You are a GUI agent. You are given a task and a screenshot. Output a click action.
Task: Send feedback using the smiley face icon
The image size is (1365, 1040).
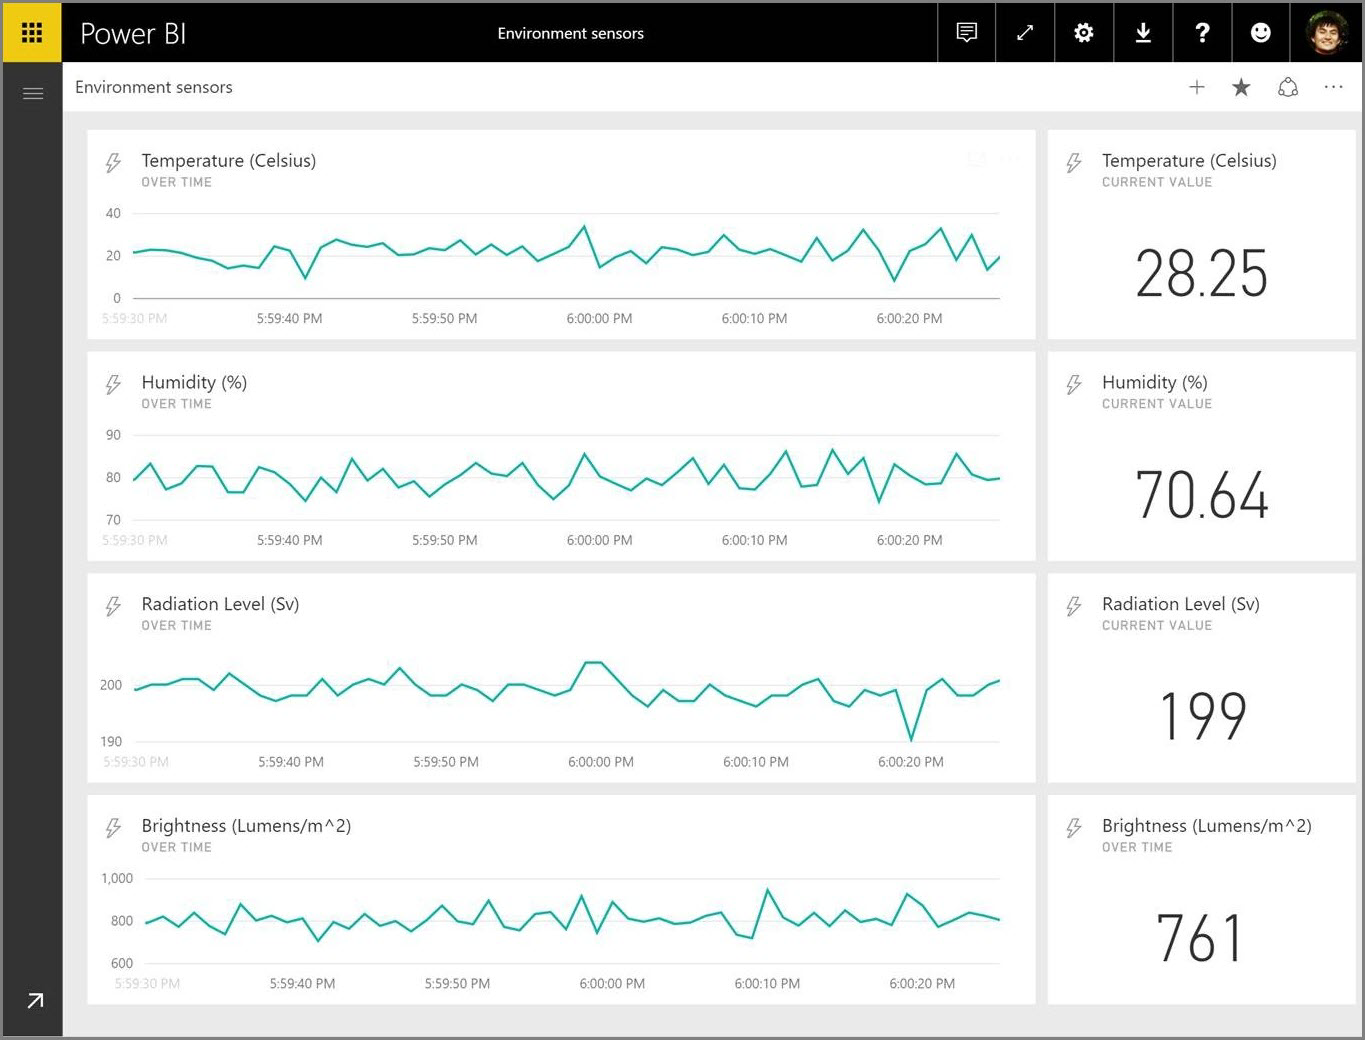pyautogui.click(x=1261, y=32)
